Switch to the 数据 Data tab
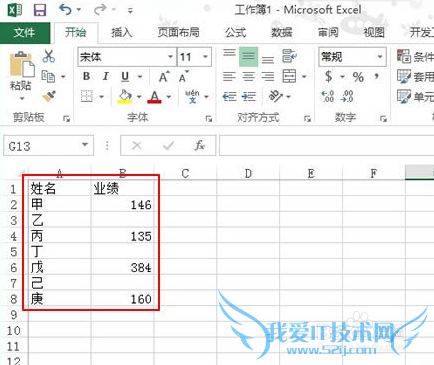 point(282,33)
